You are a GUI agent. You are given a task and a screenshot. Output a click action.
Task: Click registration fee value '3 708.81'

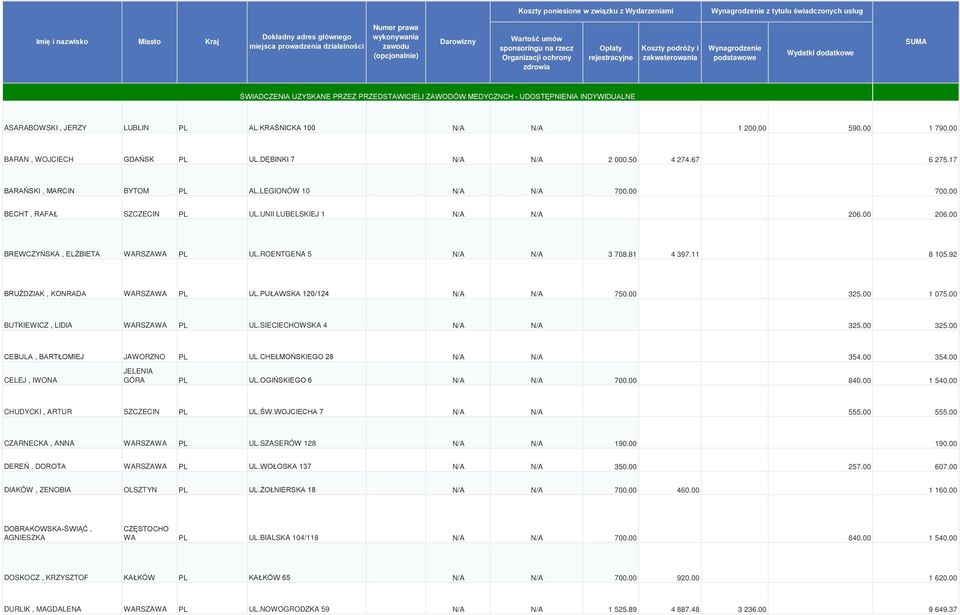(622, 254)
